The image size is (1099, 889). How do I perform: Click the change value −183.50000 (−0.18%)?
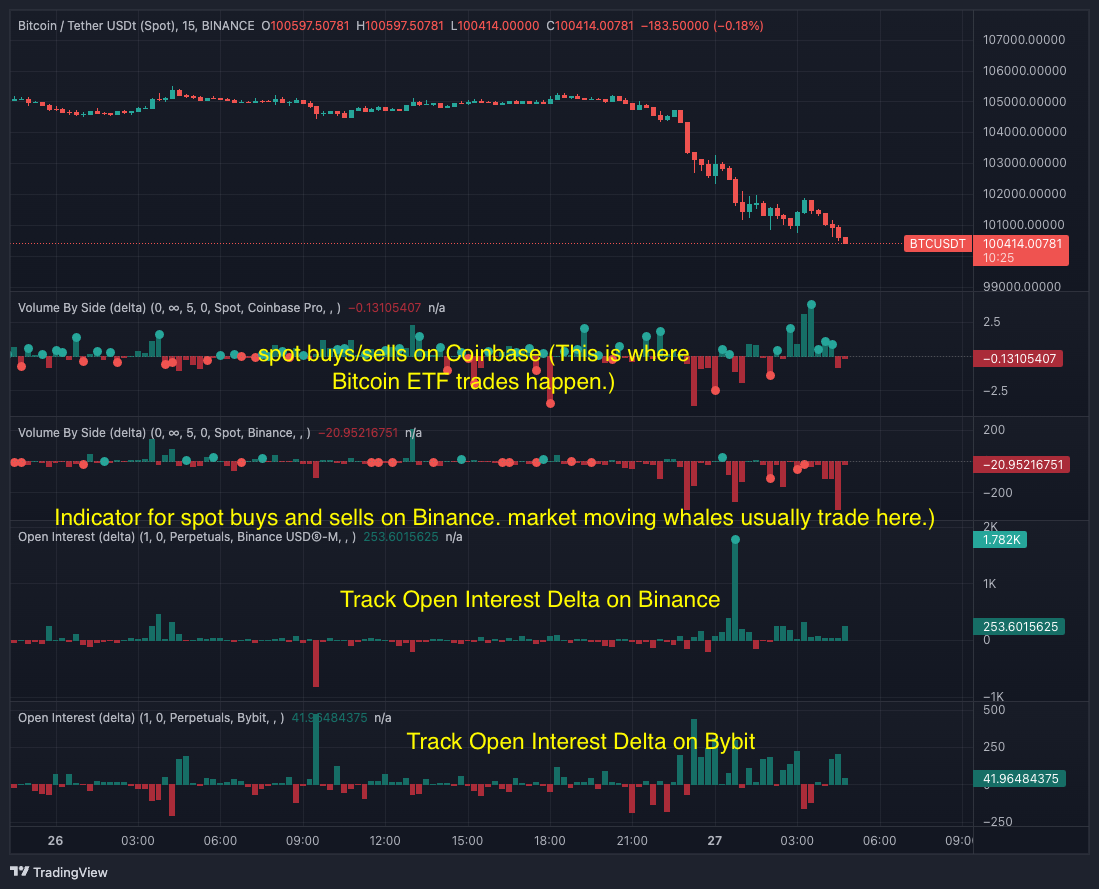pyautogui.click(x=702, y=26)
